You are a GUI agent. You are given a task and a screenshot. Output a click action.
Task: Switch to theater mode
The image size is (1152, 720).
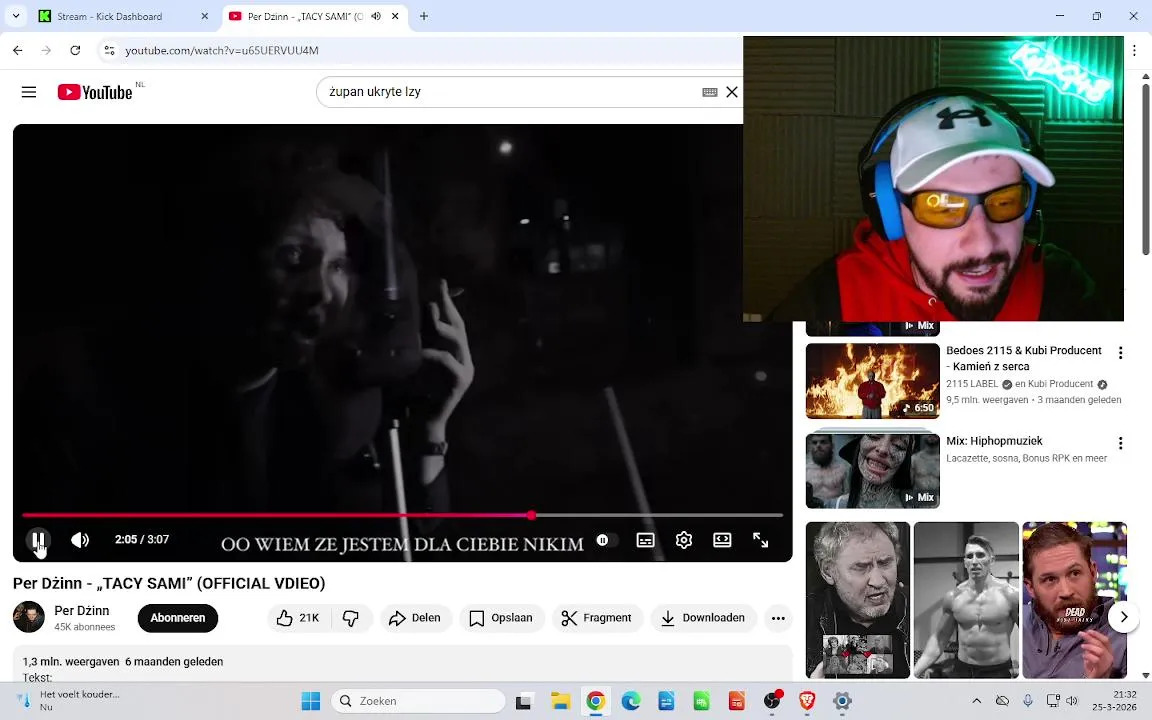tap(722, 540)
